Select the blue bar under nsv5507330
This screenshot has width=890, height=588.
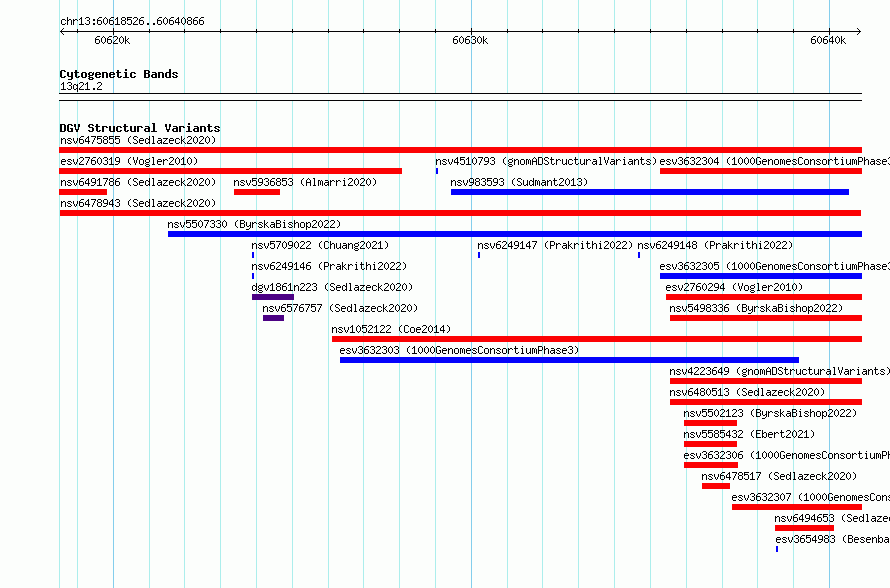pos(515,234)
